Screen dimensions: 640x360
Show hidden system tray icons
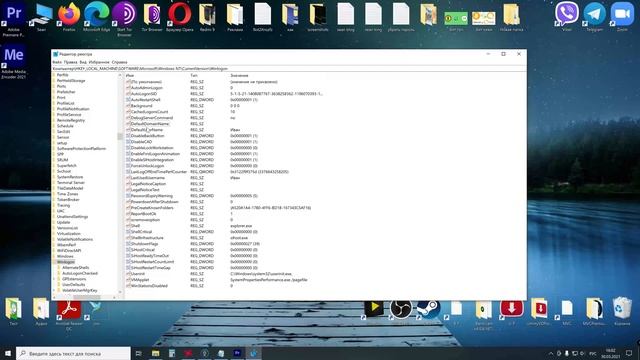(x=551, y=353)
